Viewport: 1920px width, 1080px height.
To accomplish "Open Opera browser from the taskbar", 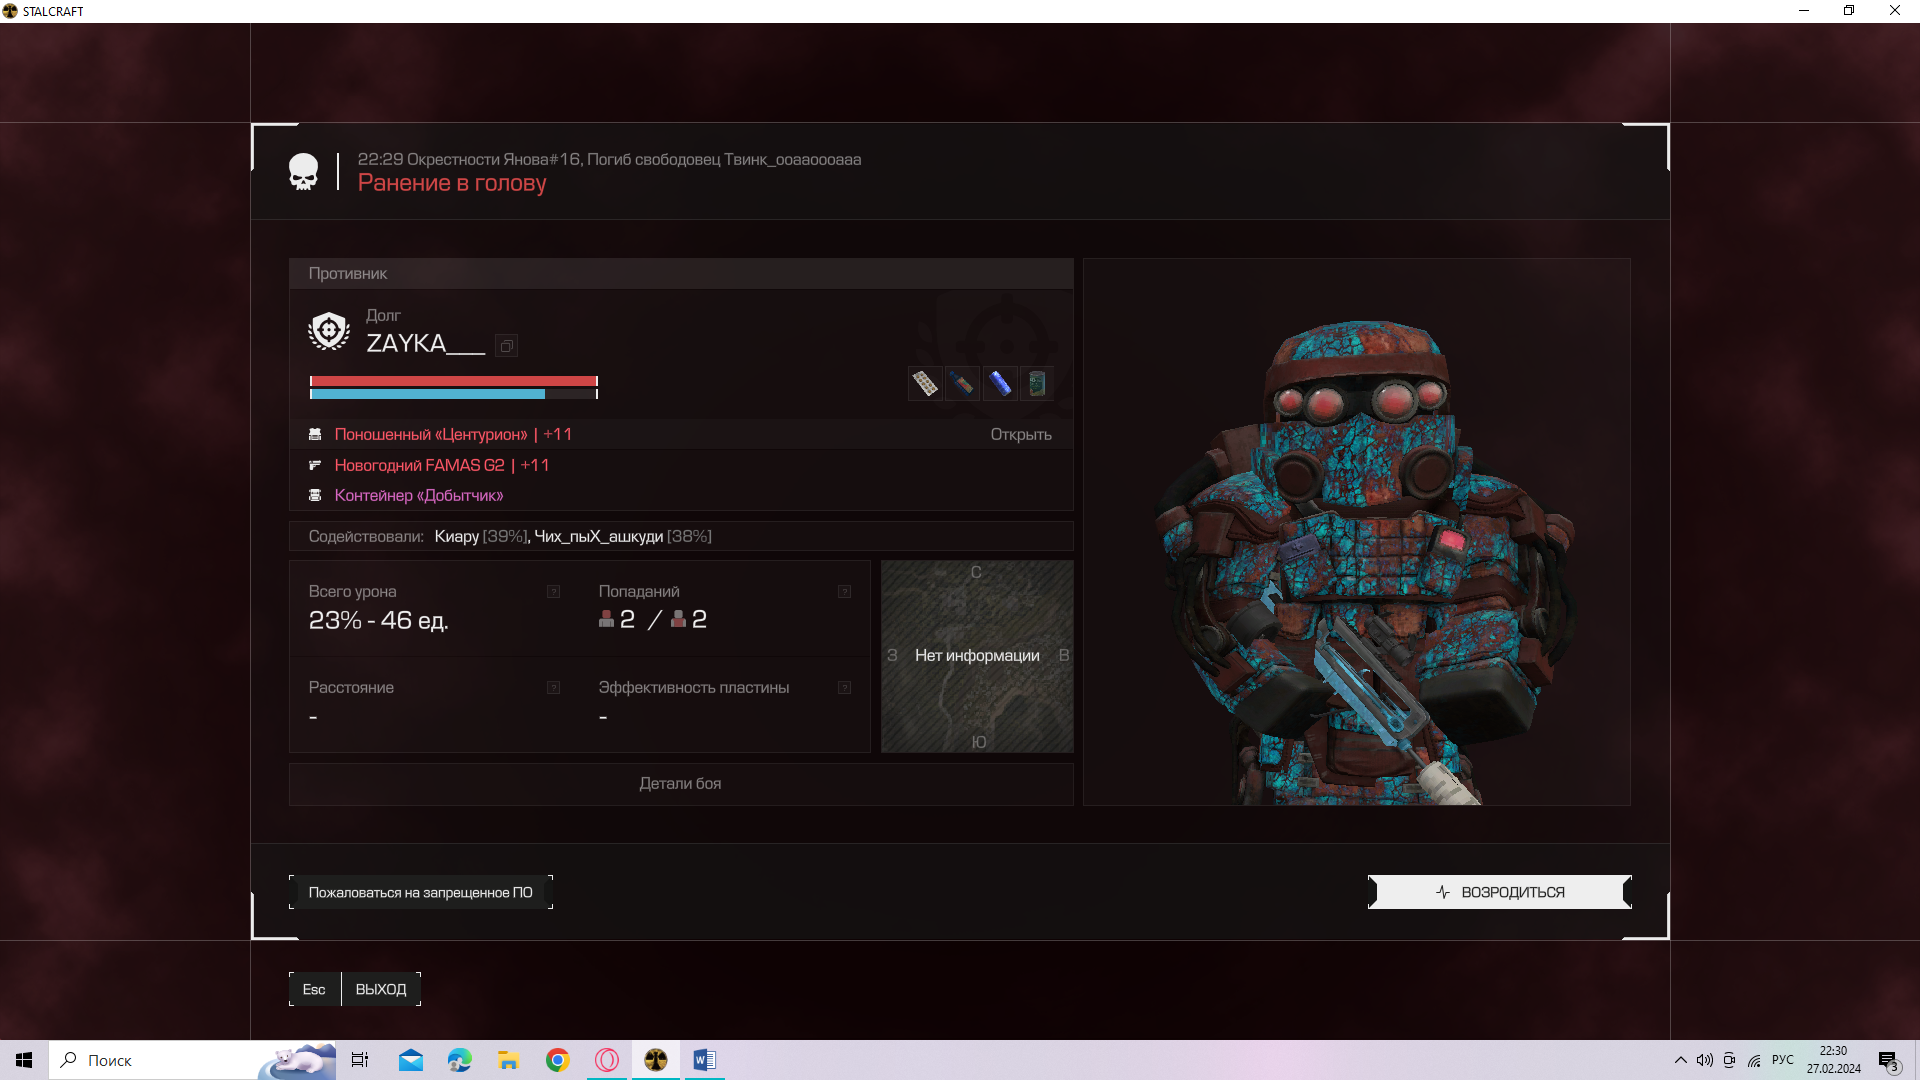I will point(607,1060).
